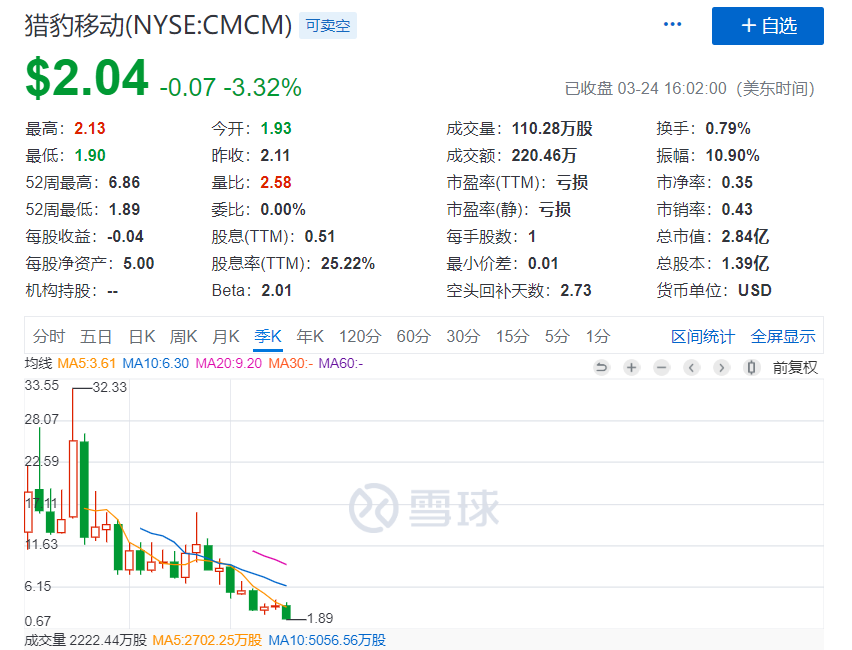Click the 货币单位 value USD
The width and height of the screenshot is (852, 650).
755,291
